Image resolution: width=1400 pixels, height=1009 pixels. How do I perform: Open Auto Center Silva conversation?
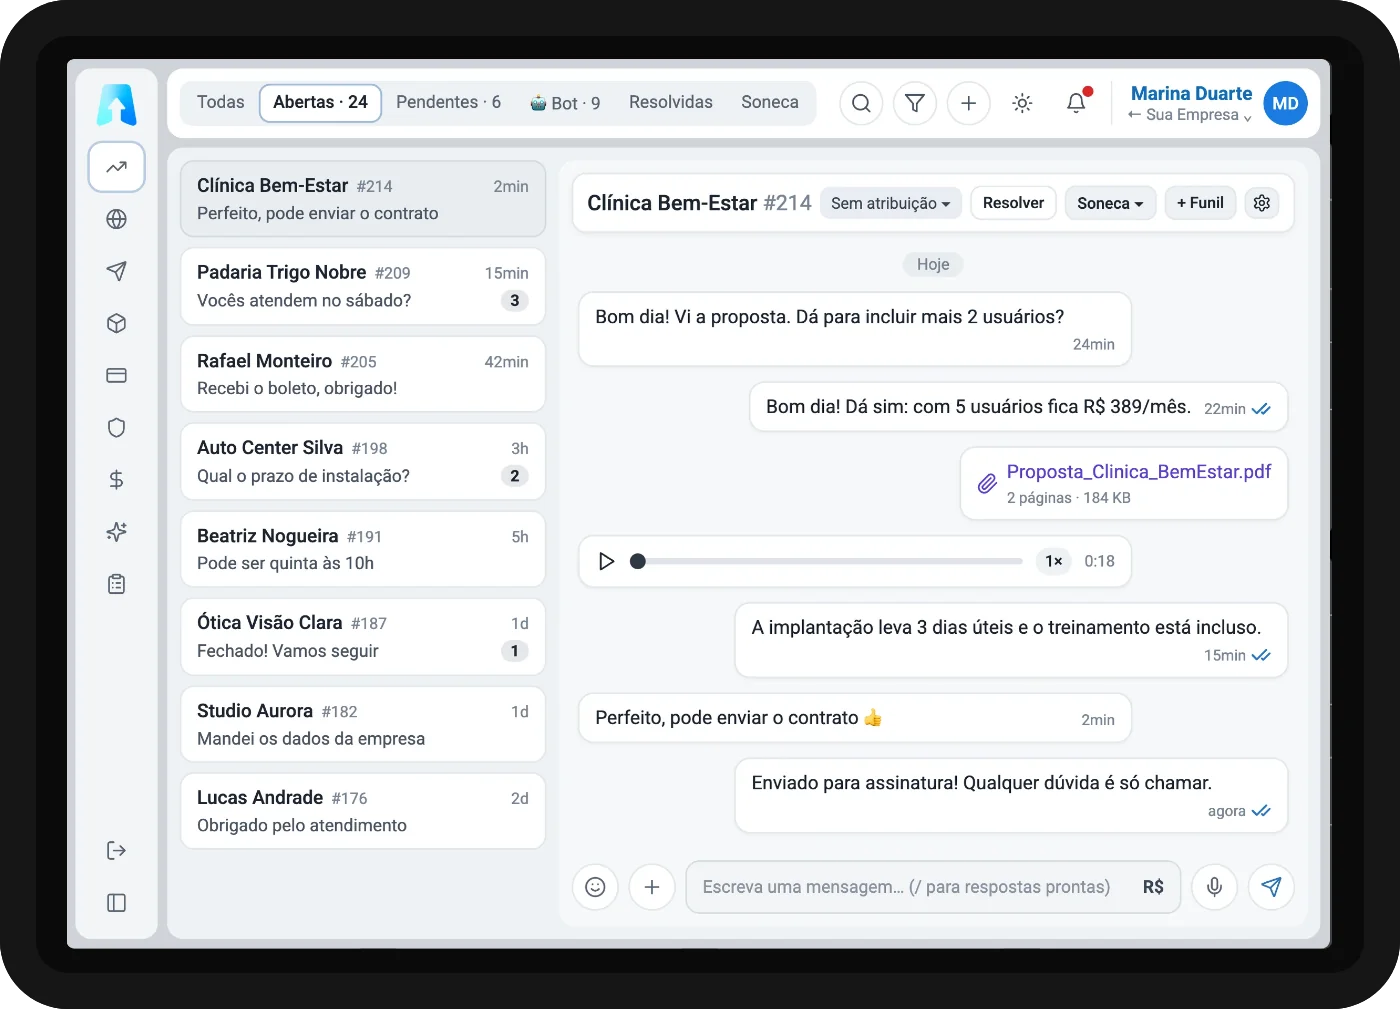[363, 462]
